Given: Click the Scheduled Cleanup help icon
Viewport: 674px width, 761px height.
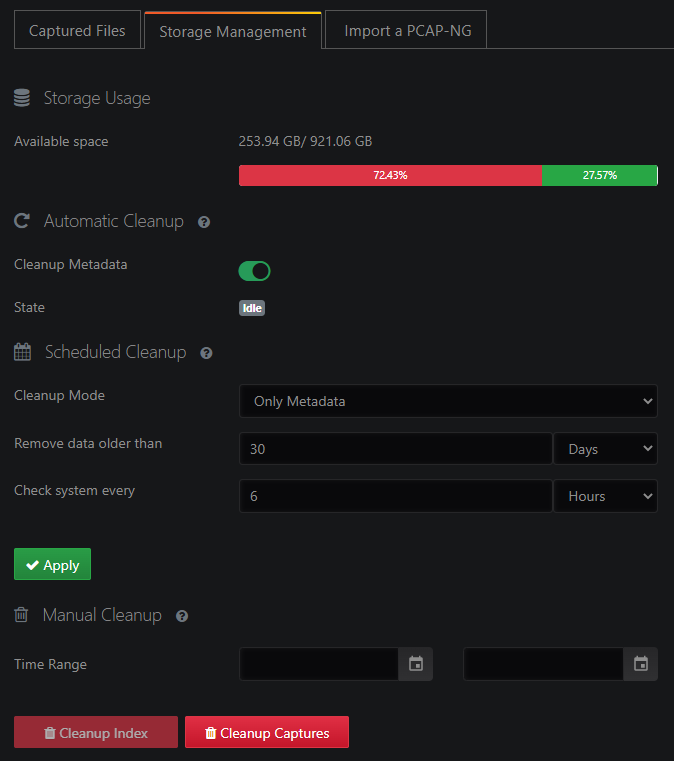Looking at the screenshot, I should pyautogui.click(x=206, y=353).
